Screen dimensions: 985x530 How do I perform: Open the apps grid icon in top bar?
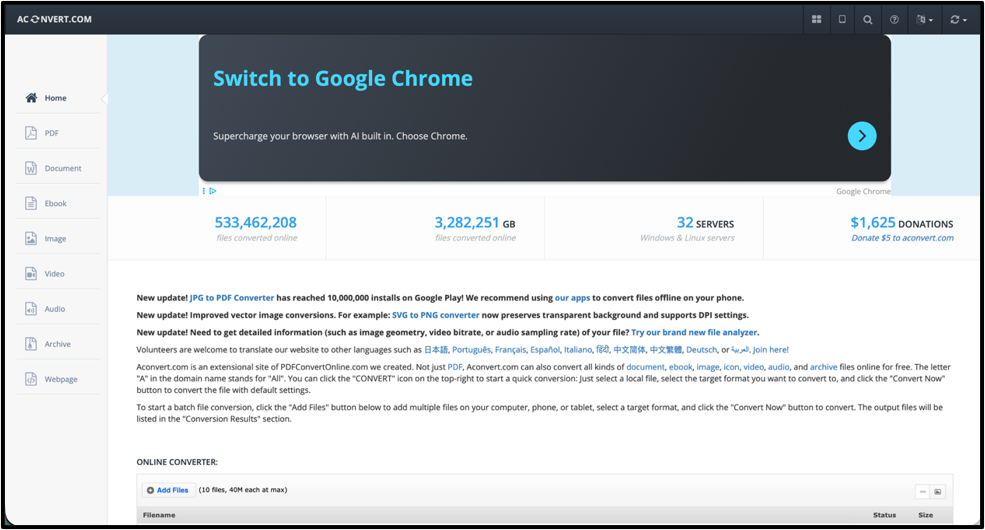click(x=816, y=19)
